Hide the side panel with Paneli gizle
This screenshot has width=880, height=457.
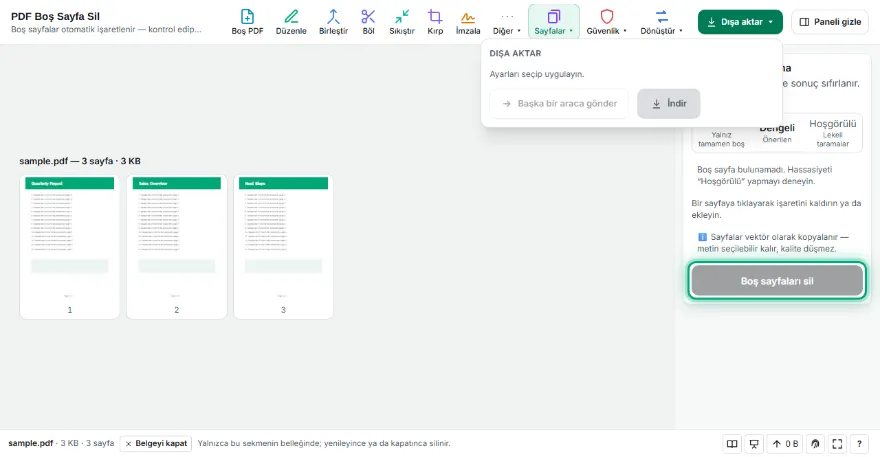point(829,22)
